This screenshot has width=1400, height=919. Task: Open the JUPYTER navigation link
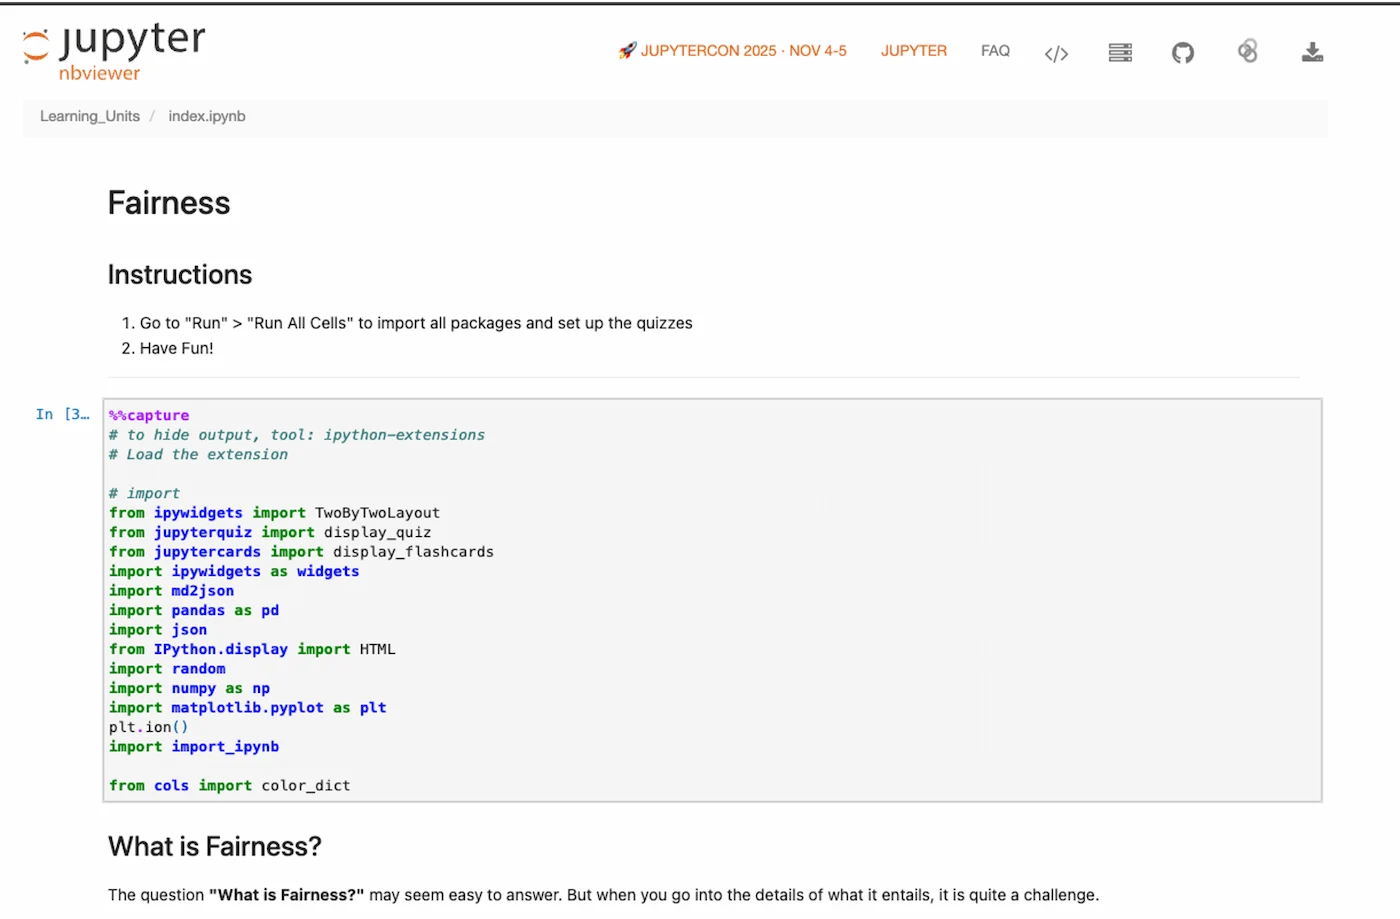(x=913, y=50)
